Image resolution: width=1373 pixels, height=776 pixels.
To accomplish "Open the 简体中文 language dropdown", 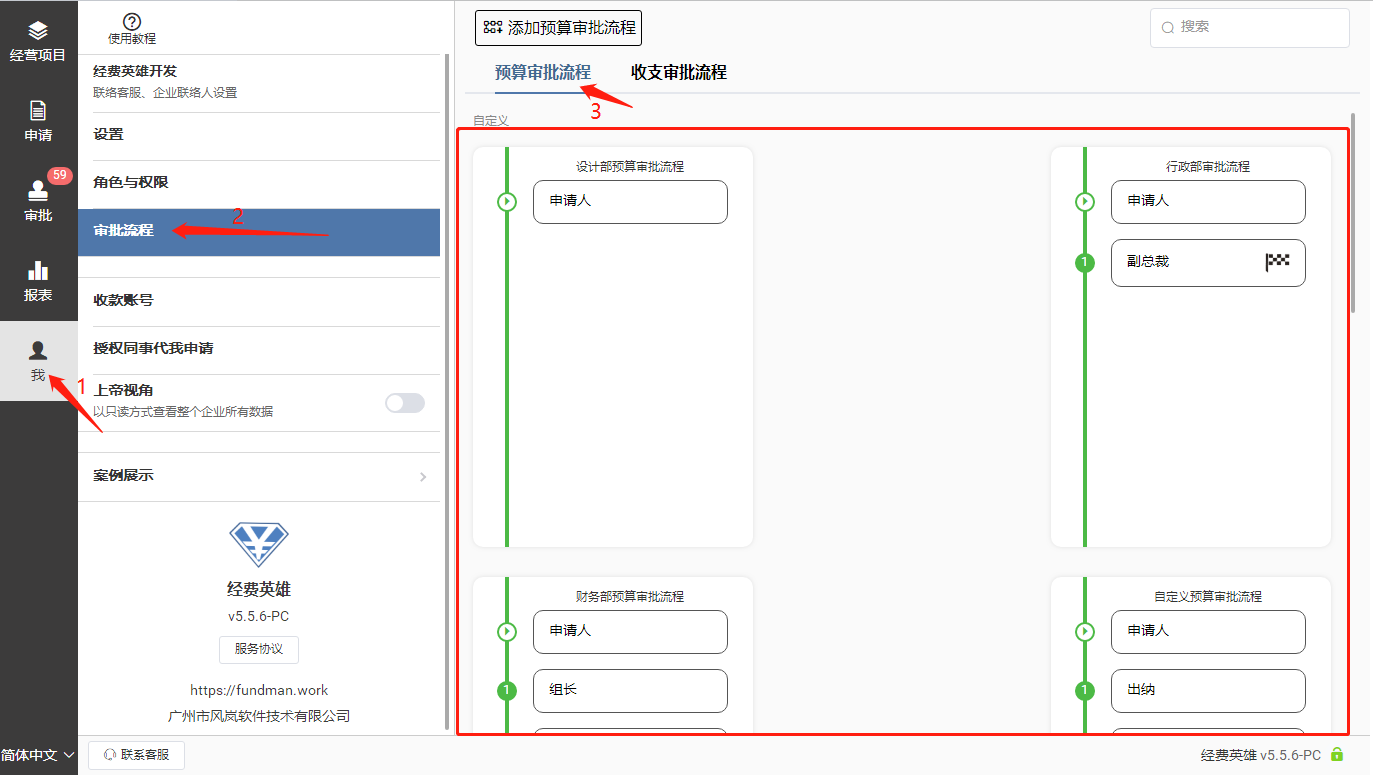I will 38,756.
